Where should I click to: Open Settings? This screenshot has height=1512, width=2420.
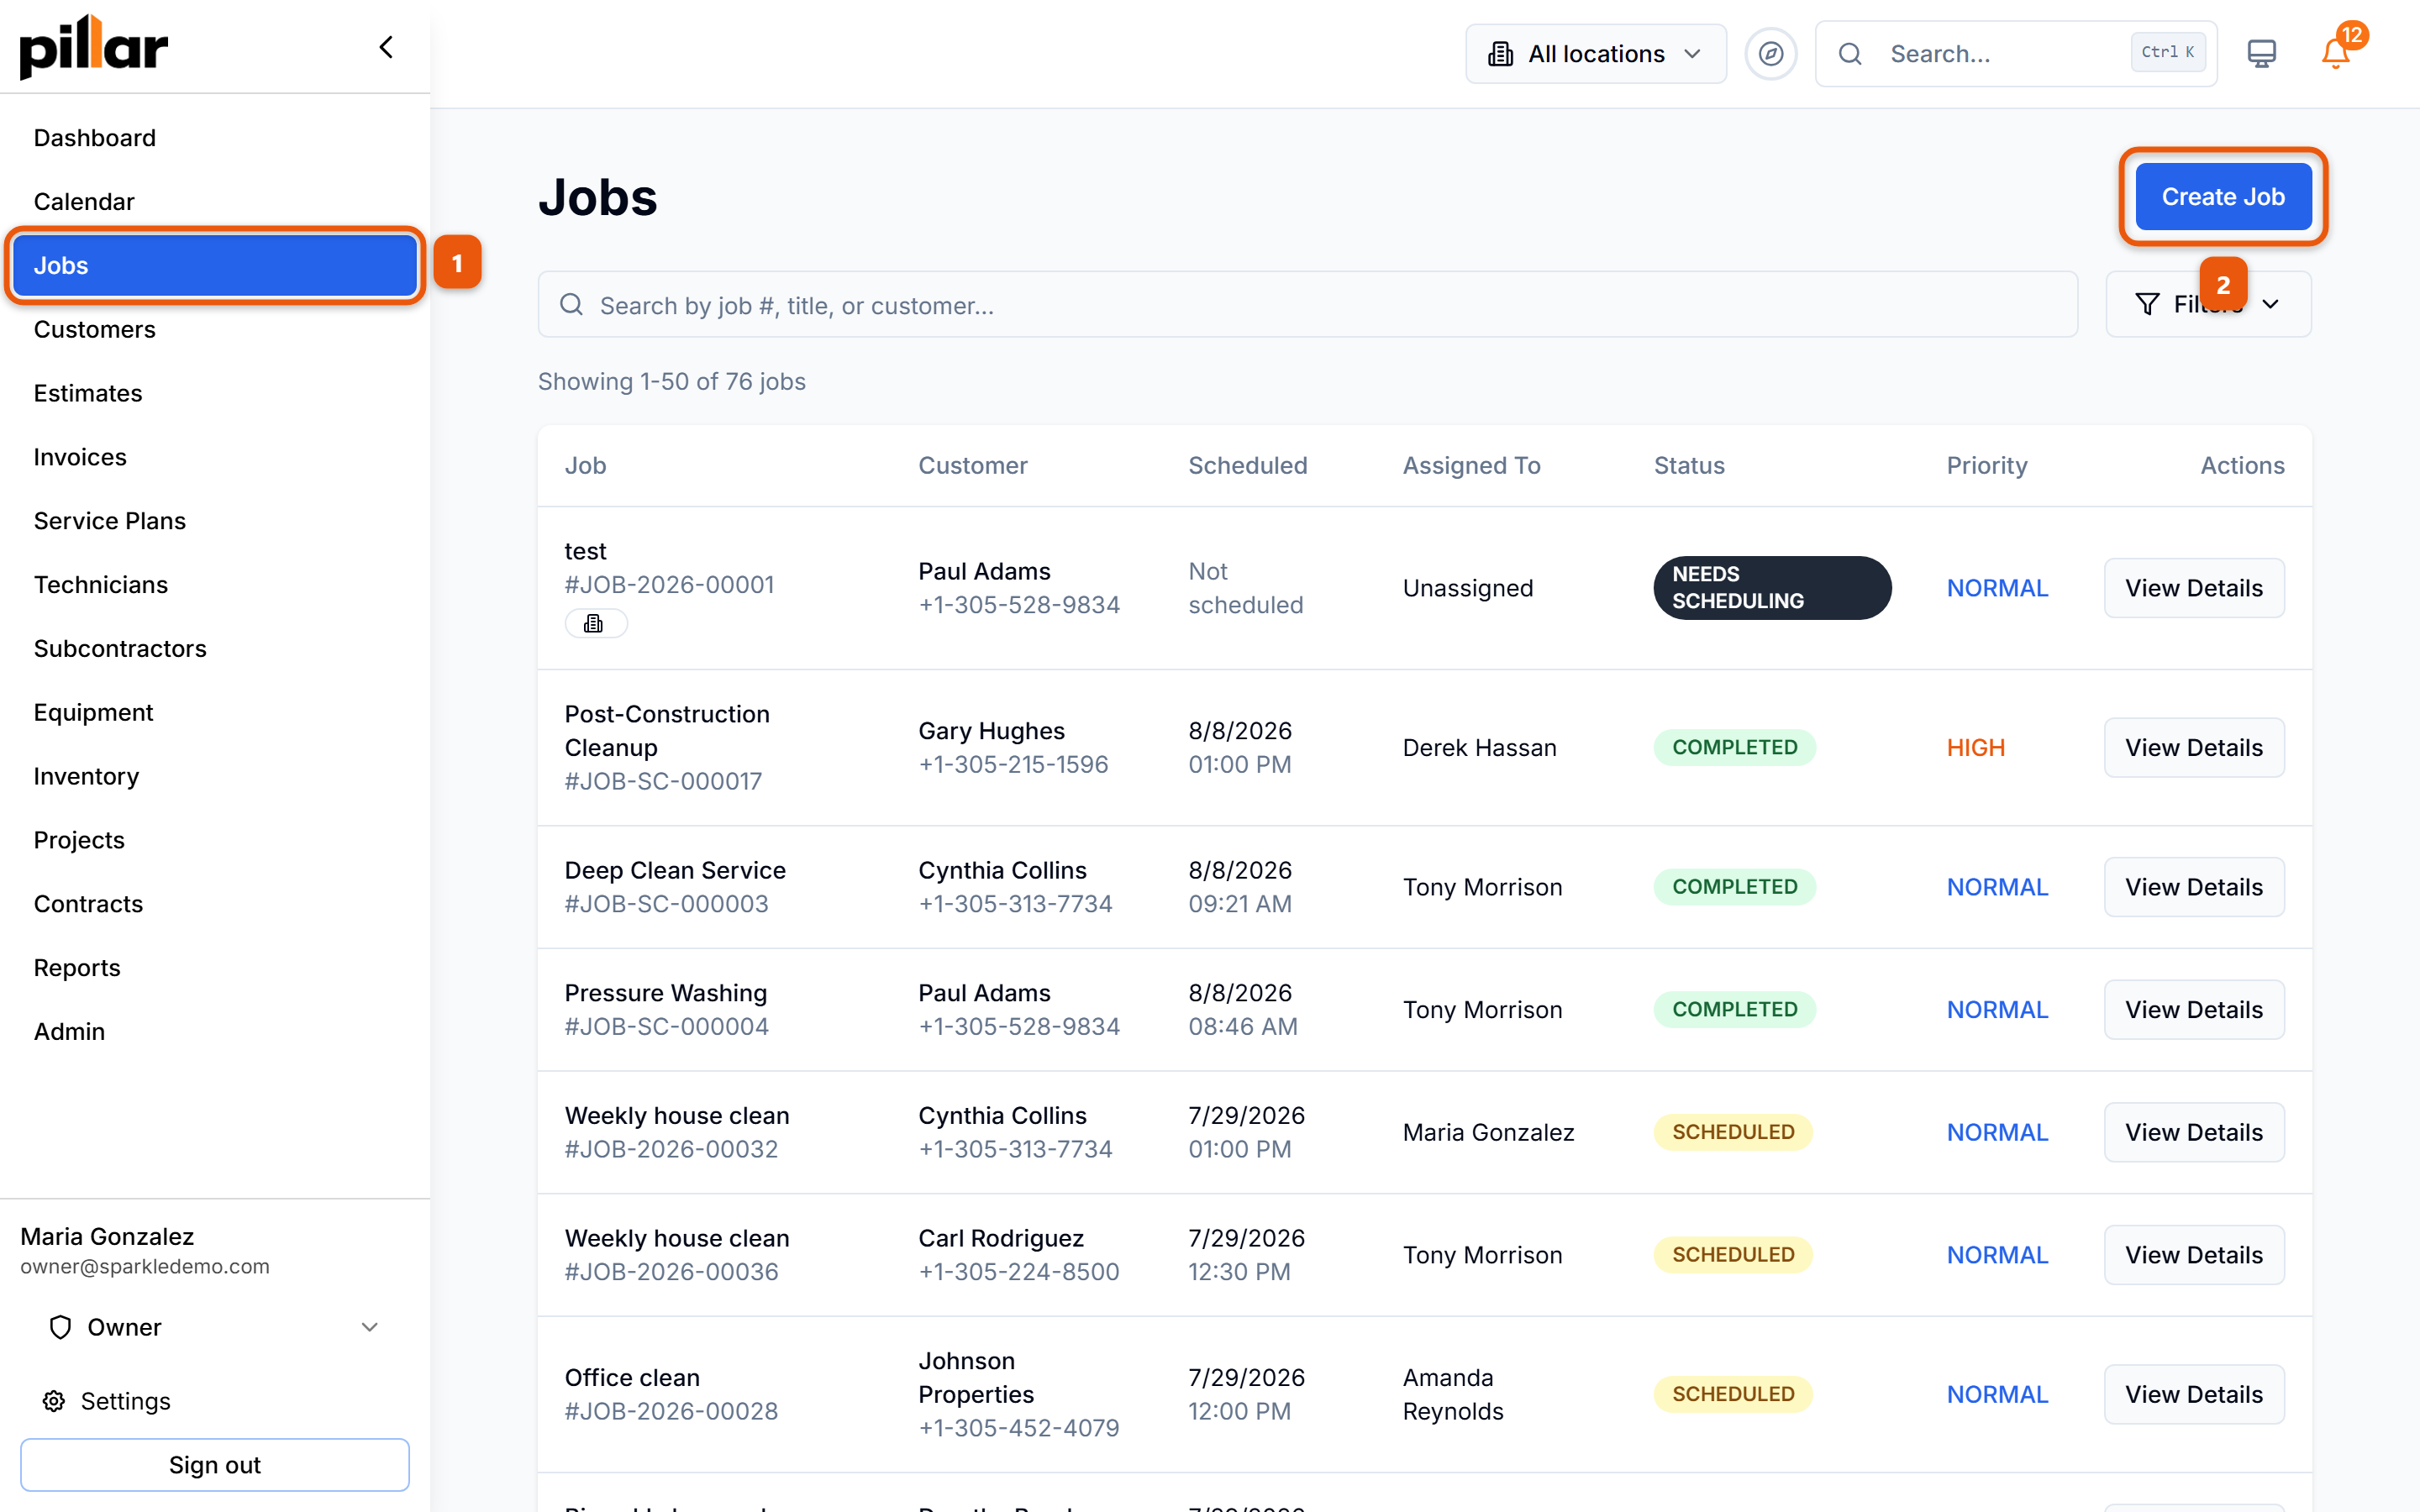pyautogui.click(x=125, y=1401)
